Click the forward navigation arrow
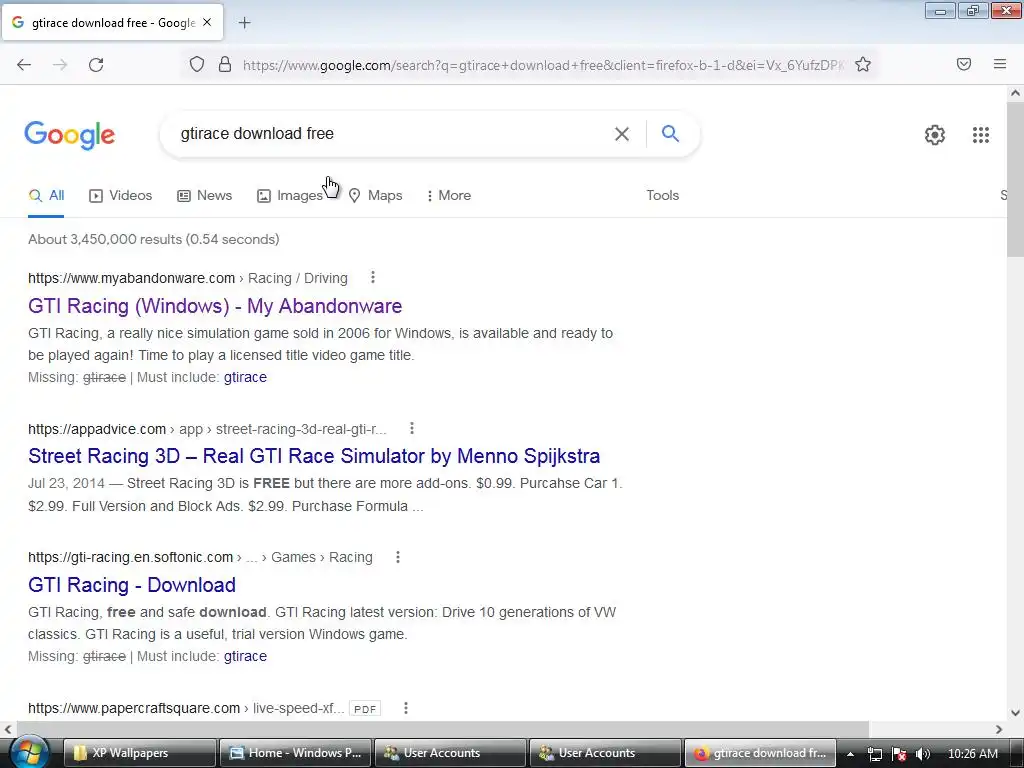Image resolution: width=1024 pixels, height=768 pixels. (x=60, y=65)
